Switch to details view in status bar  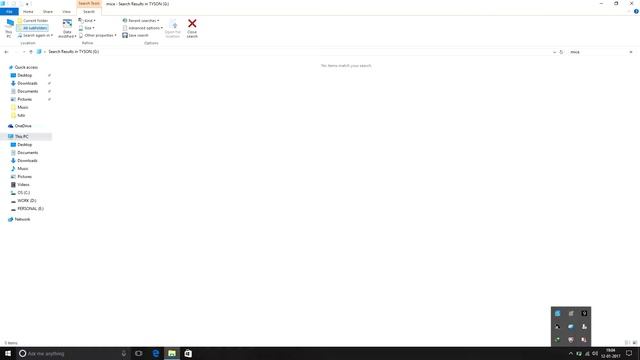pos(627,343)
